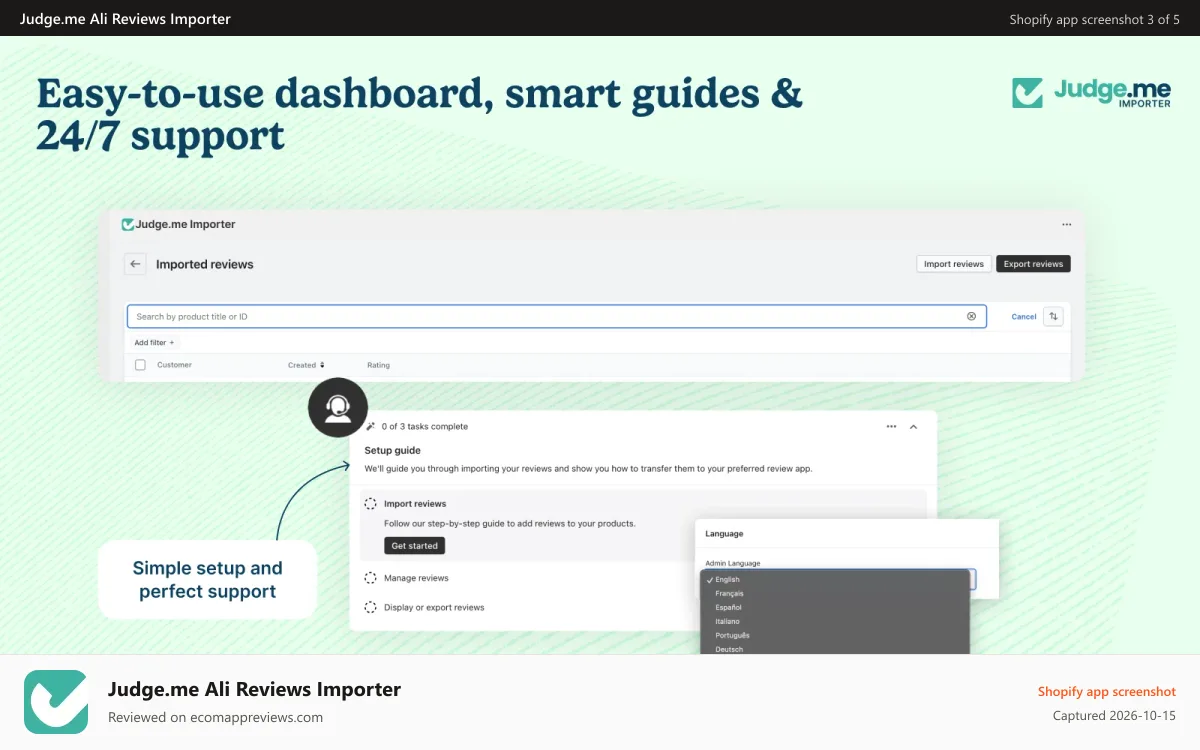Click Cancel next to the search field
Viewport: 1200px width, 750px height.
pyautogui.click(x=1024, y=317)
